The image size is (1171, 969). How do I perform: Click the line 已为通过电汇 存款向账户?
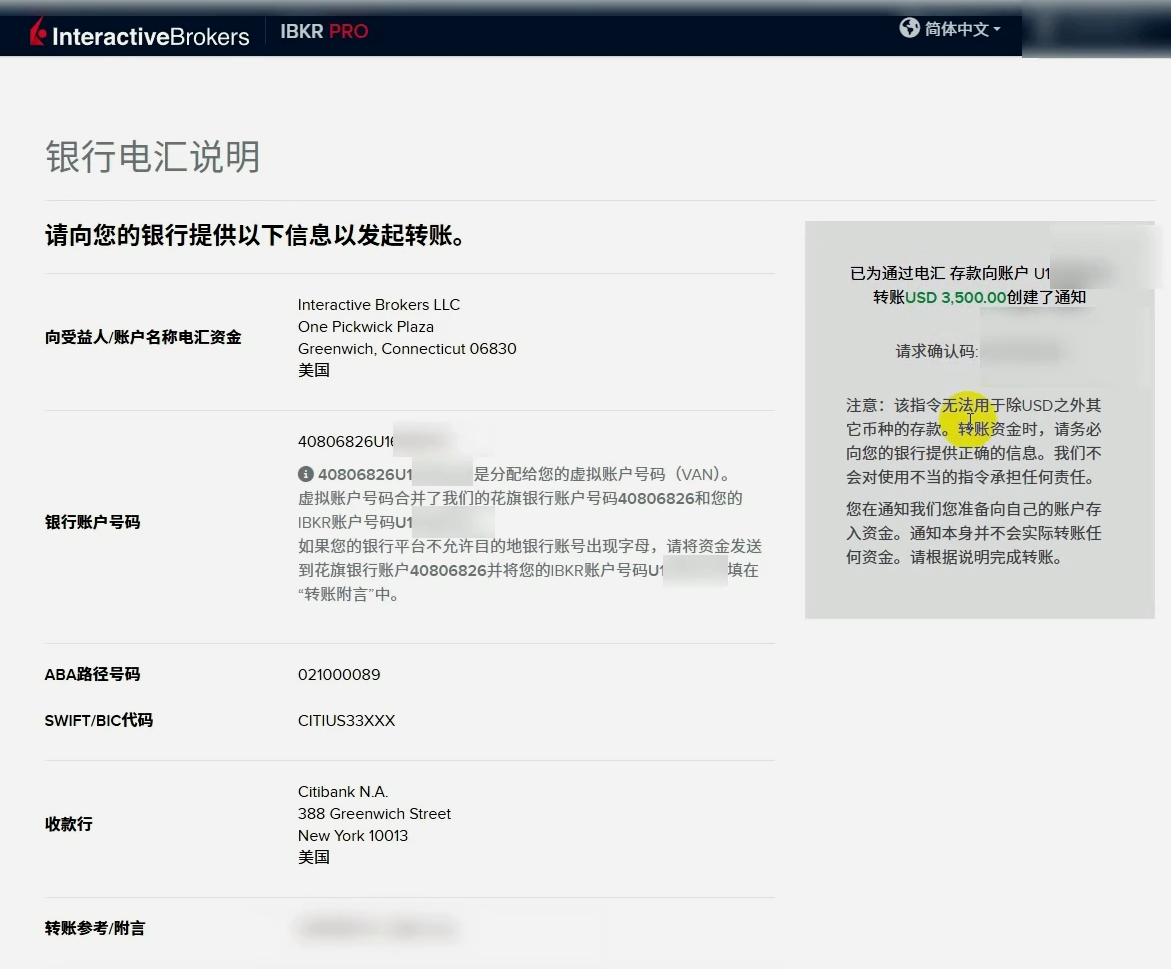tap(950, 273)
